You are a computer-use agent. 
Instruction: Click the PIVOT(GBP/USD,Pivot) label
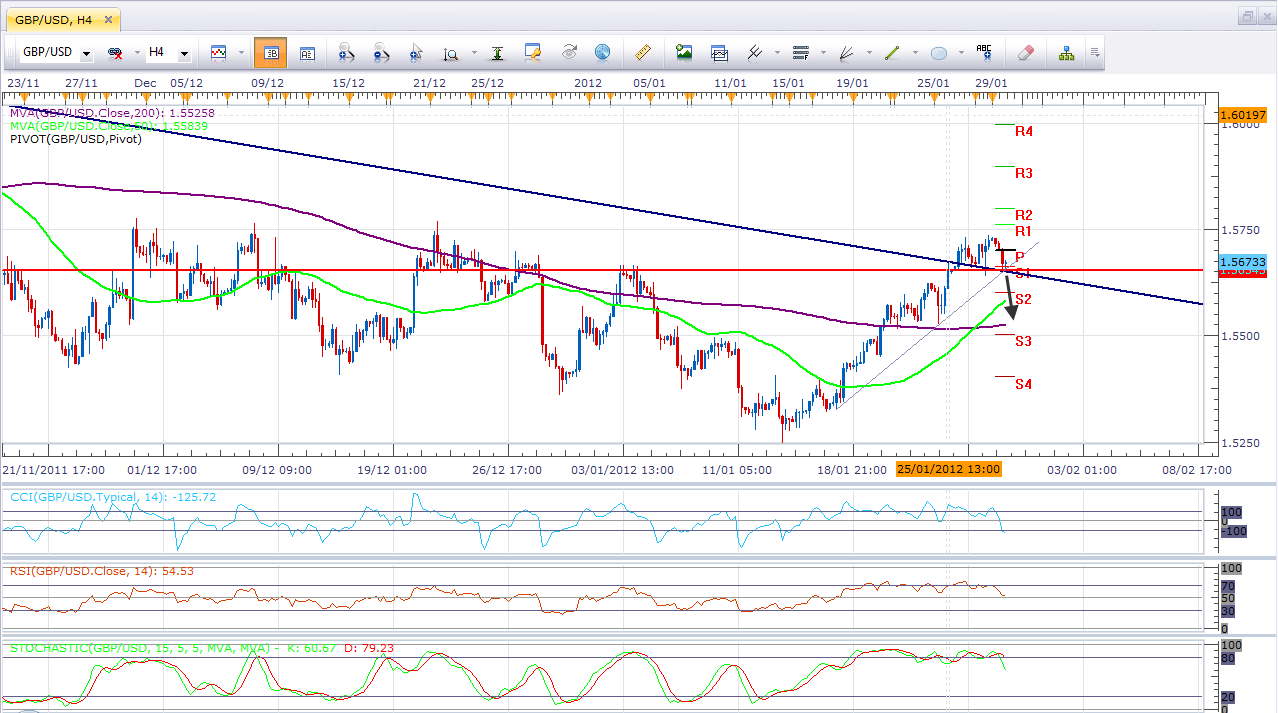point(76,139)
